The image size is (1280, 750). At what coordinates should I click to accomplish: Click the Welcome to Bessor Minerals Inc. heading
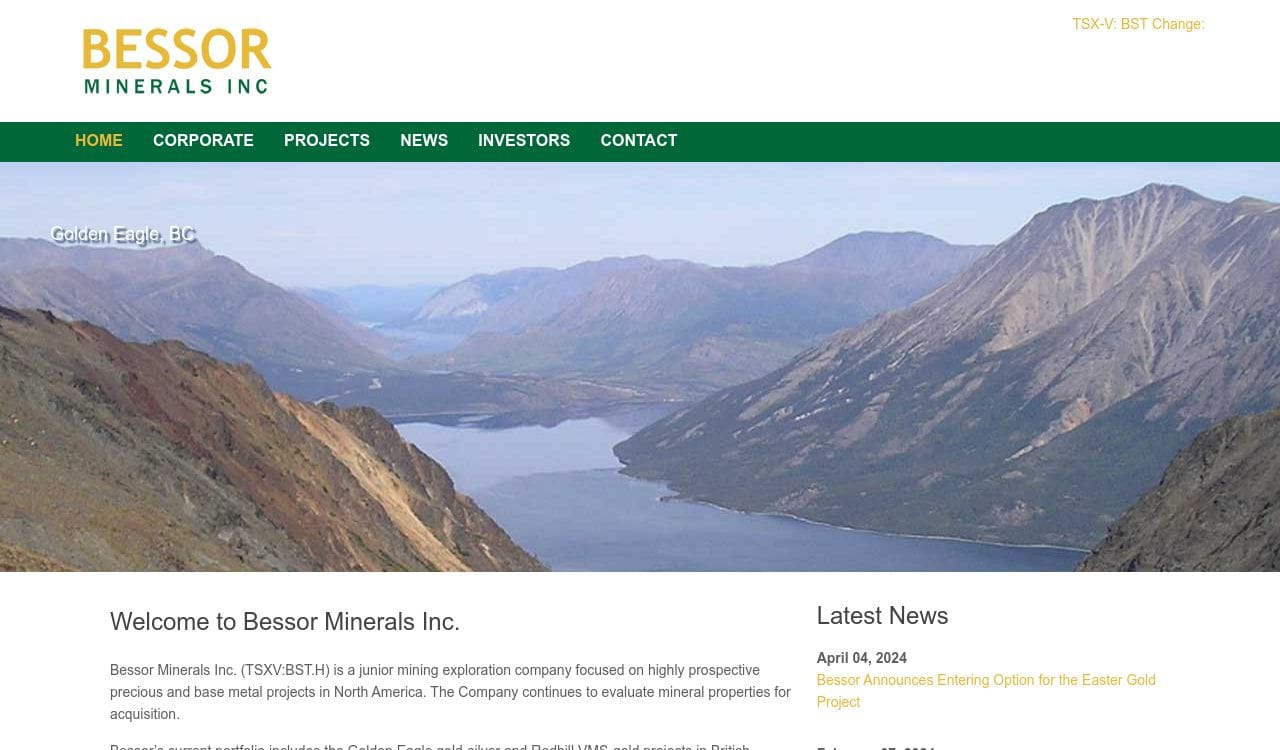[285, 622]
